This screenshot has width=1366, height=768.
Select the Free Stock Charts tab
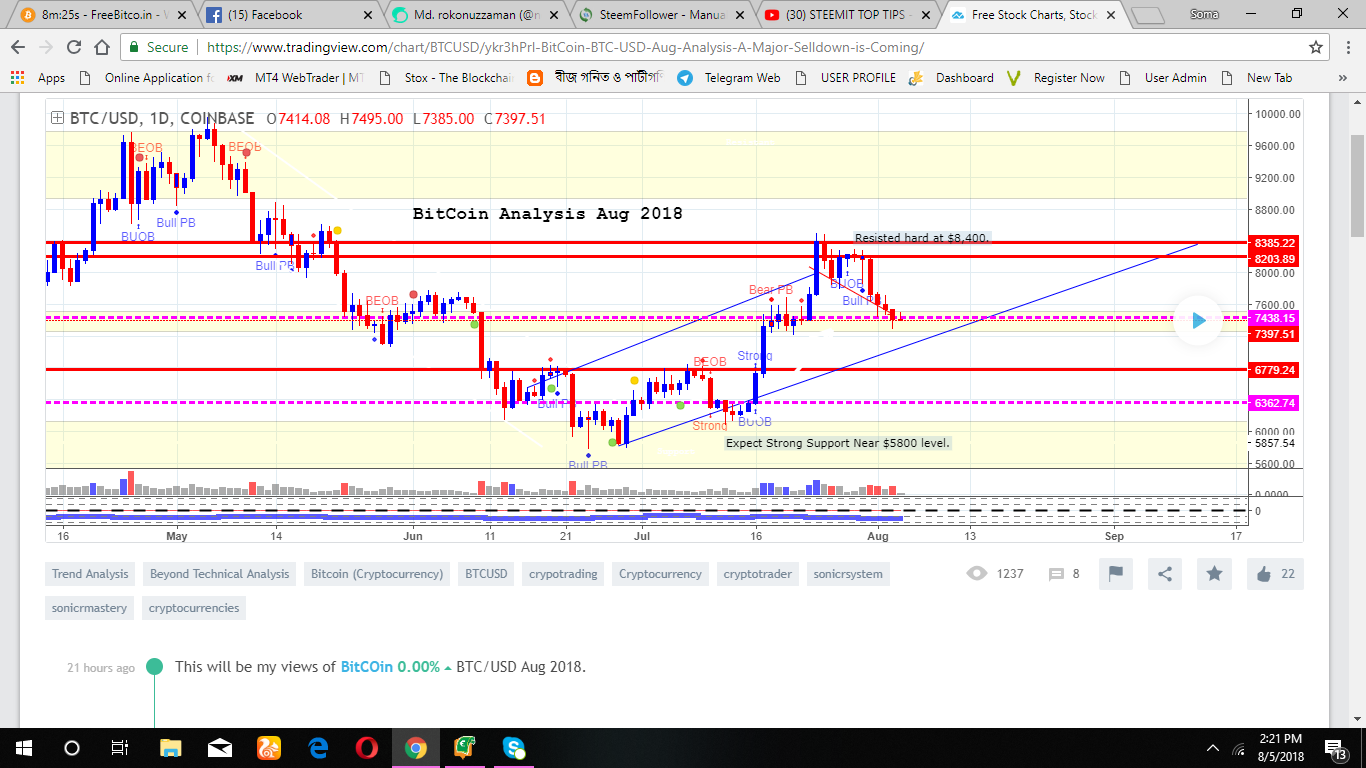(x=1033, y=15)
